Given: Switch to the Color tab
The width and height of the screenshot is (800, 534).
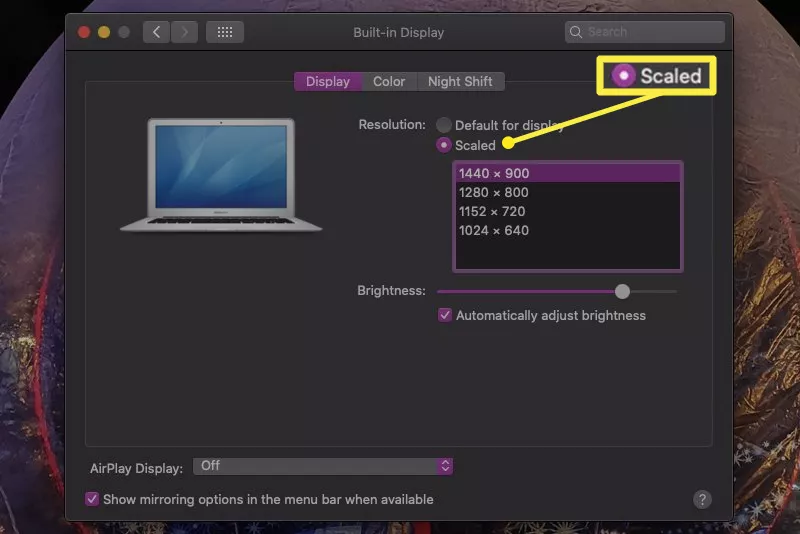Looking at the screenshot, I should 389,82.
